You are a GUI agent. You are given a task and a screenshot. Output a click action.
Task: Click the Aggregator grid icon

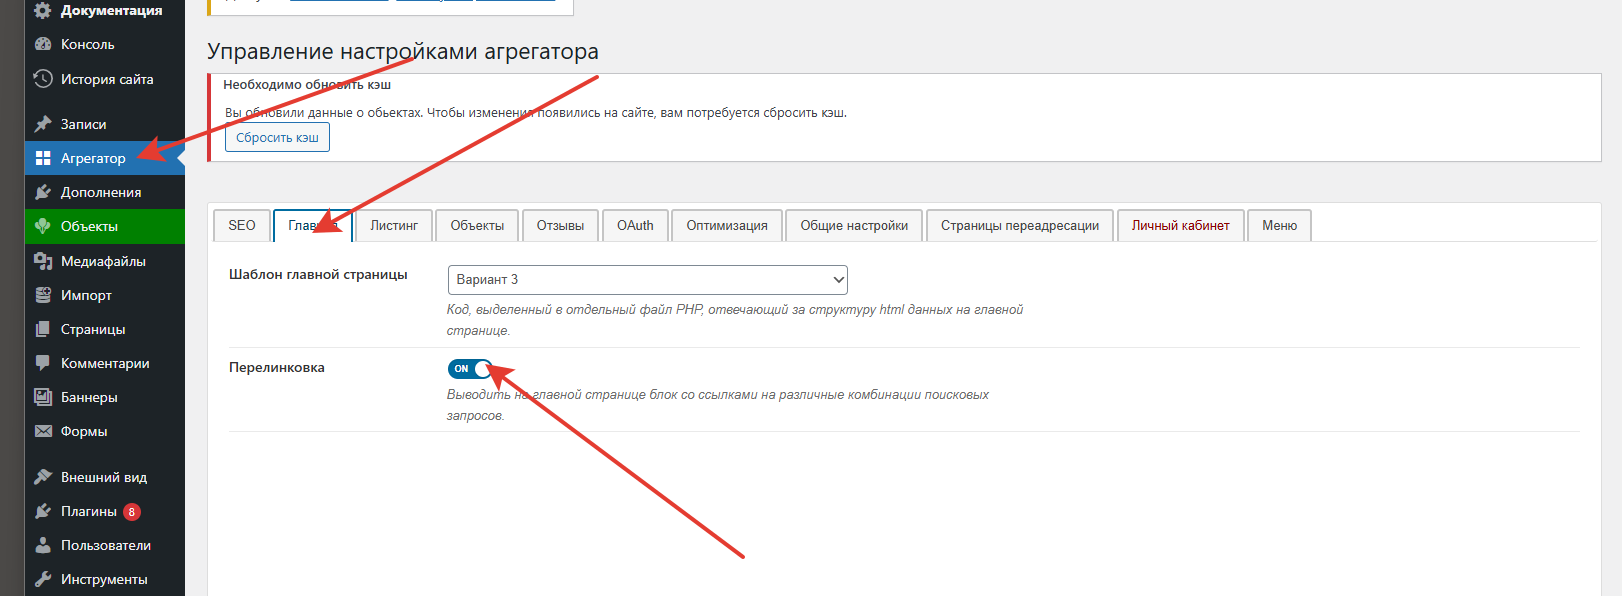pos(43,158)
